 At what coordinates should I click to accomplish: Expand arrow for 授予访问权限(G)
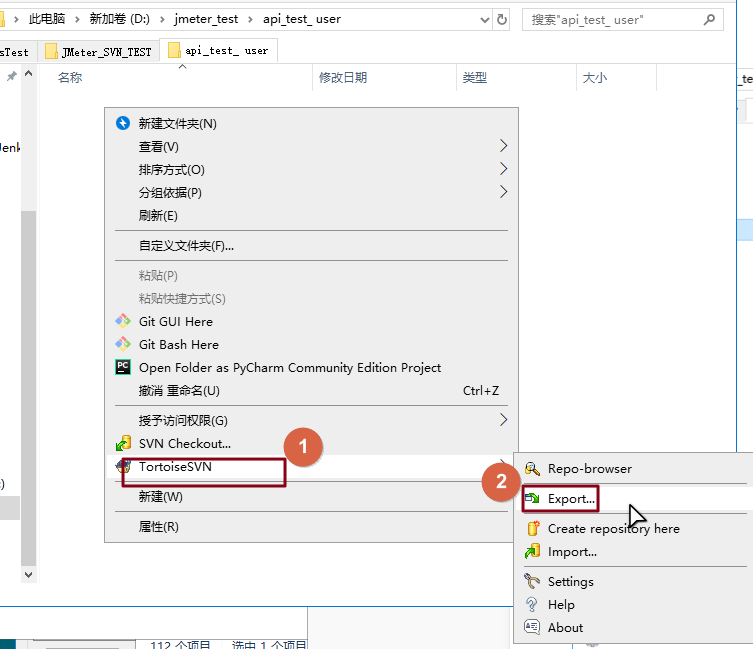point(503,419)
